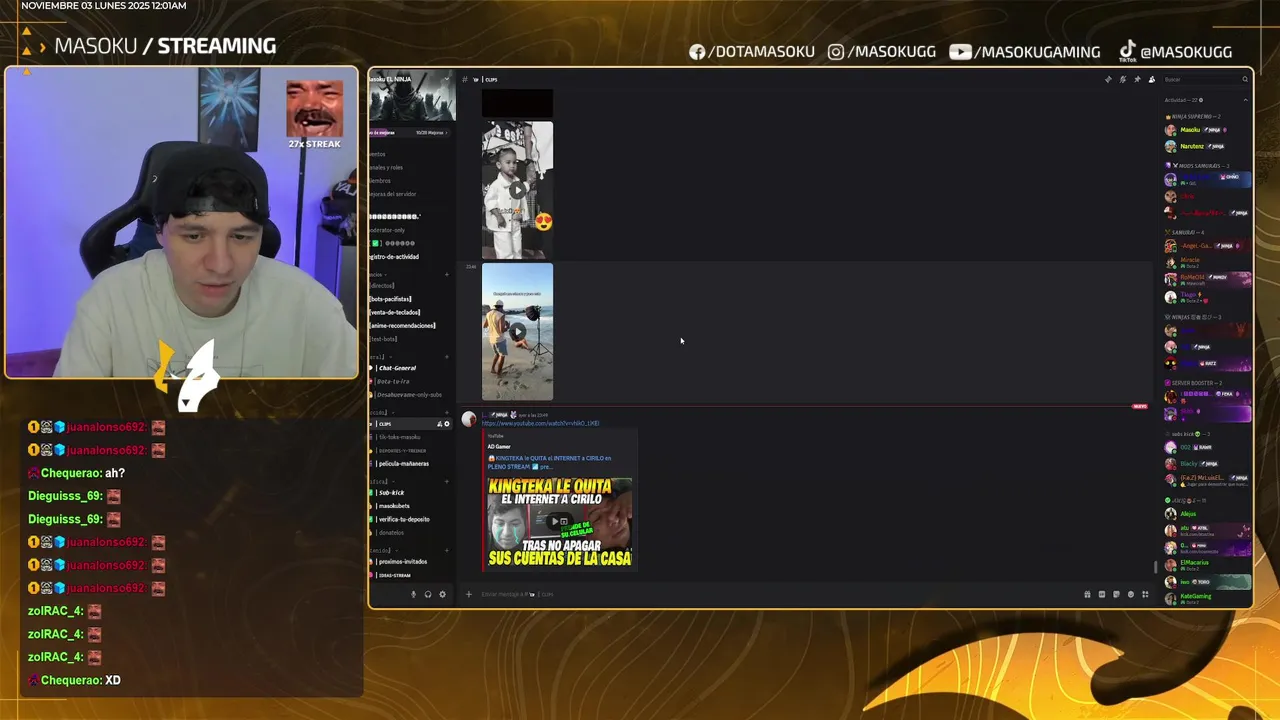The image size is (1280, 720).
Task: Add channel with plus above CLIPS
Action: point(447,412)
